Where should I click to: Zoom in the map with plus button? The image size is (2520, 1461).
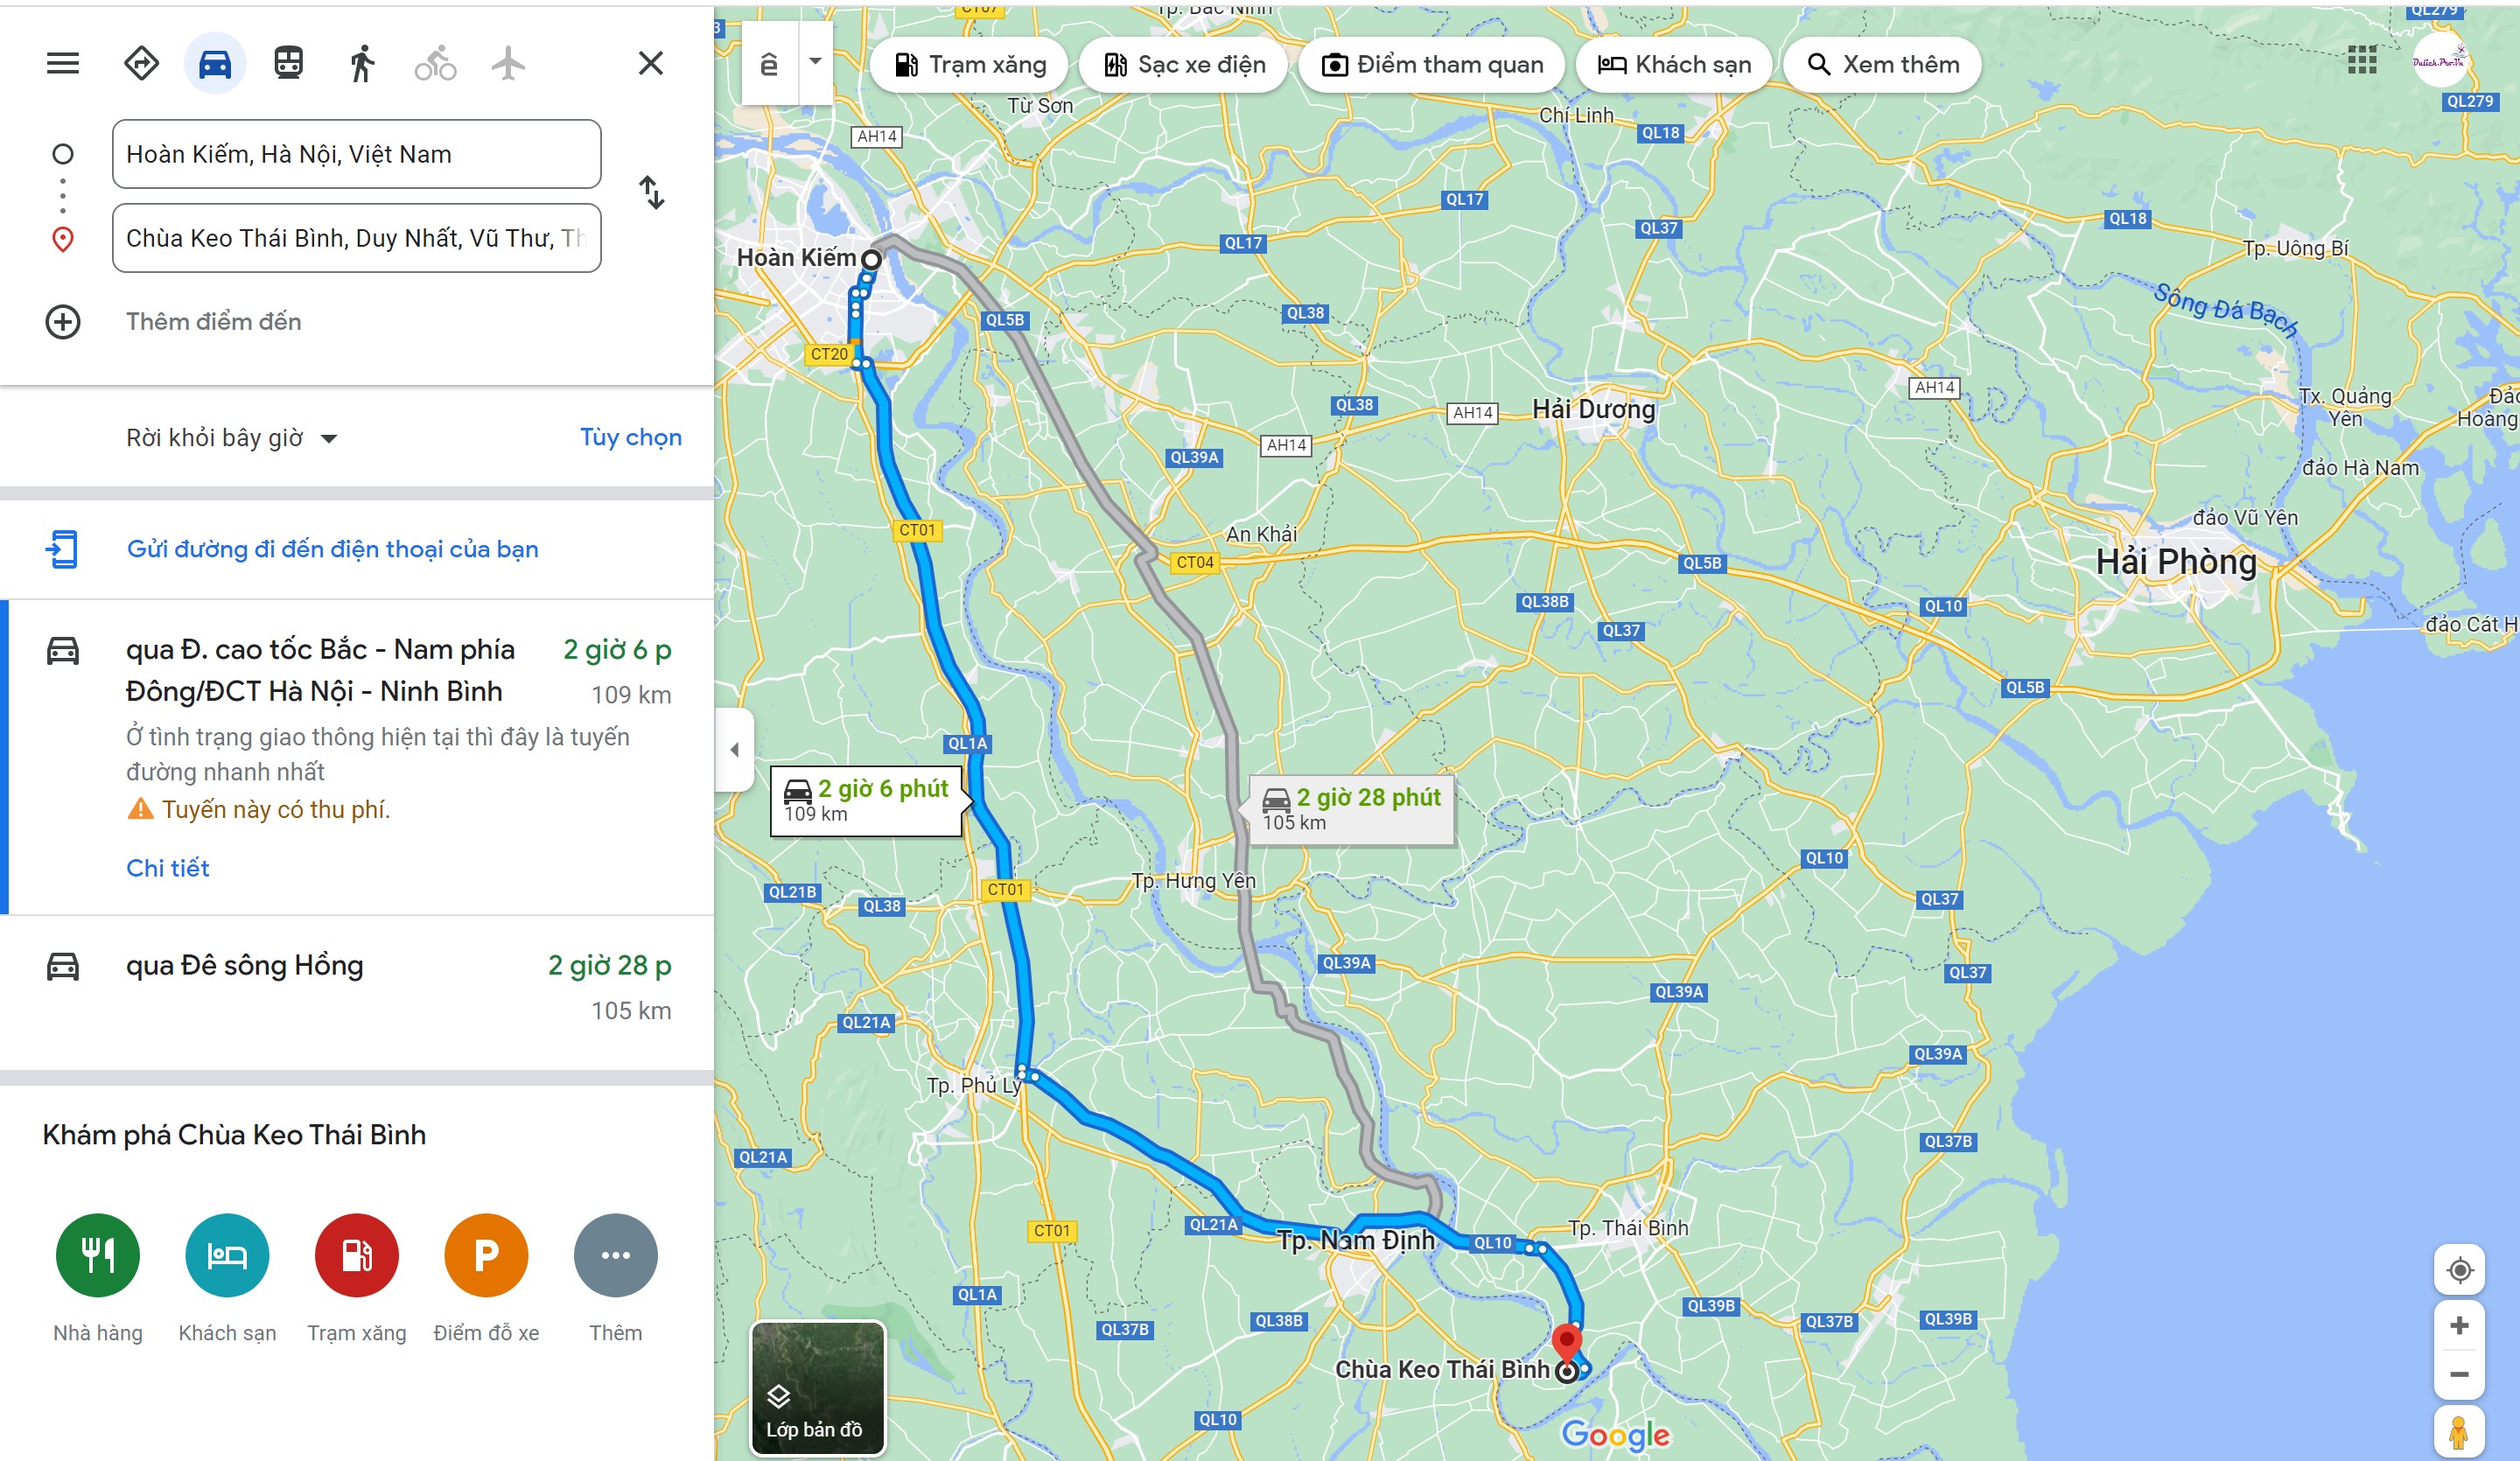click(2460, 1327)
